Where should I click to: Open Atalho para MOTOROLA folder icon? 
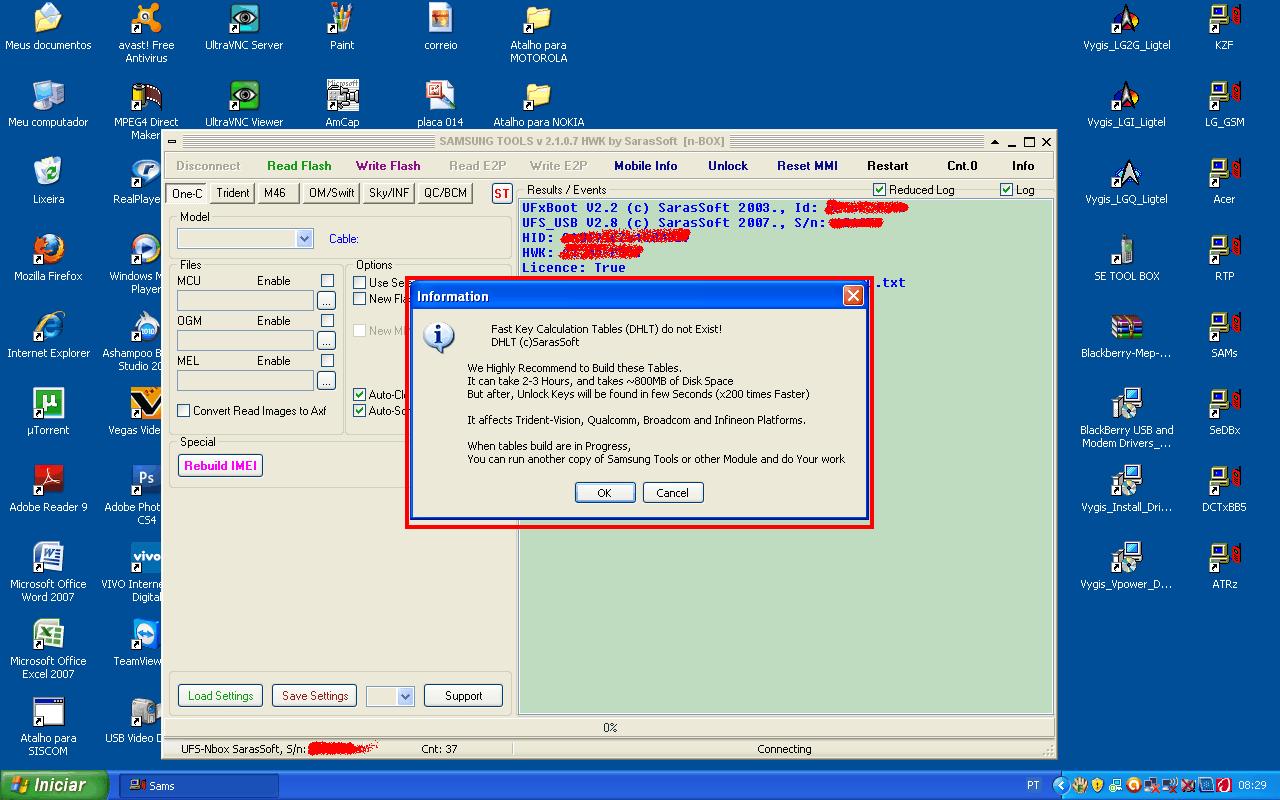click(538, 33)
